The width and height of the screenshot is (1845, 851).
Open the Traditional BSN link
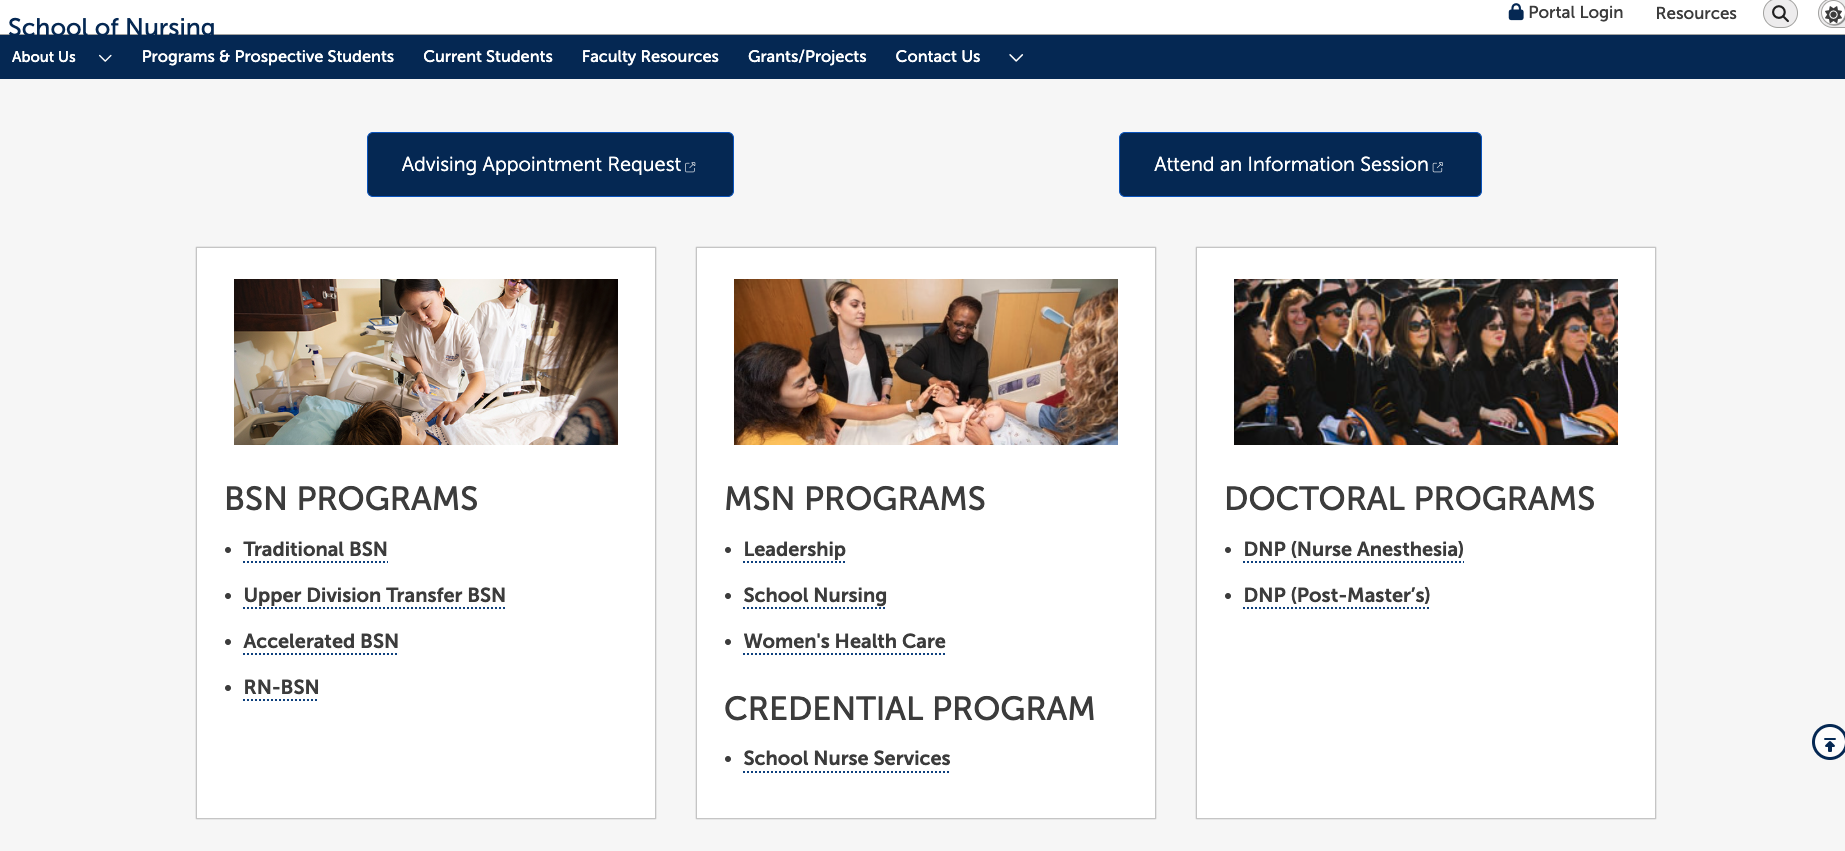(x=316, y=549)
